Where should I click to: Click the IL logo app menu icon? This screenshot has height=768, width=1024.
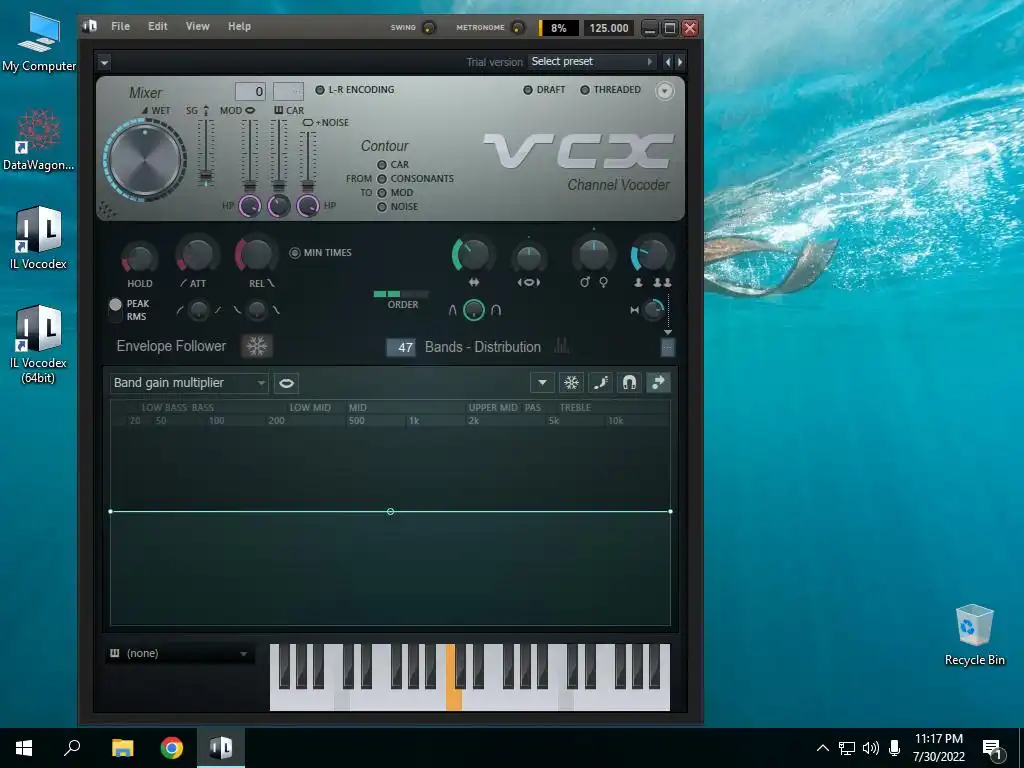click(x=90, y=26)
